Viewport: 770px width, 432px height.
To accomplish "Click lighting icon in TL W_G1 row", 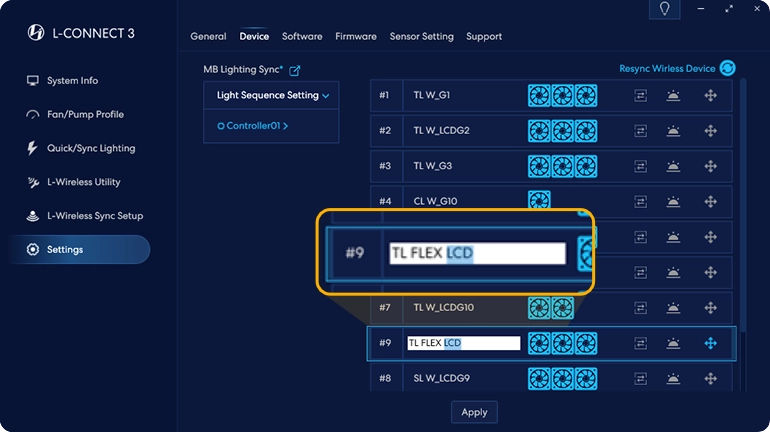I will click(673, 95).
